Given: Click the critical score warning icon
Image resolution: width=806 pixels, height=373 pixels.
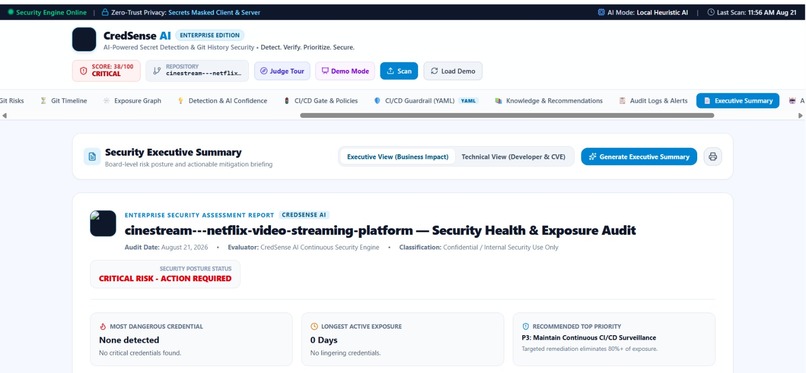Looking at the screenshot, I should (x=83, y=71).
